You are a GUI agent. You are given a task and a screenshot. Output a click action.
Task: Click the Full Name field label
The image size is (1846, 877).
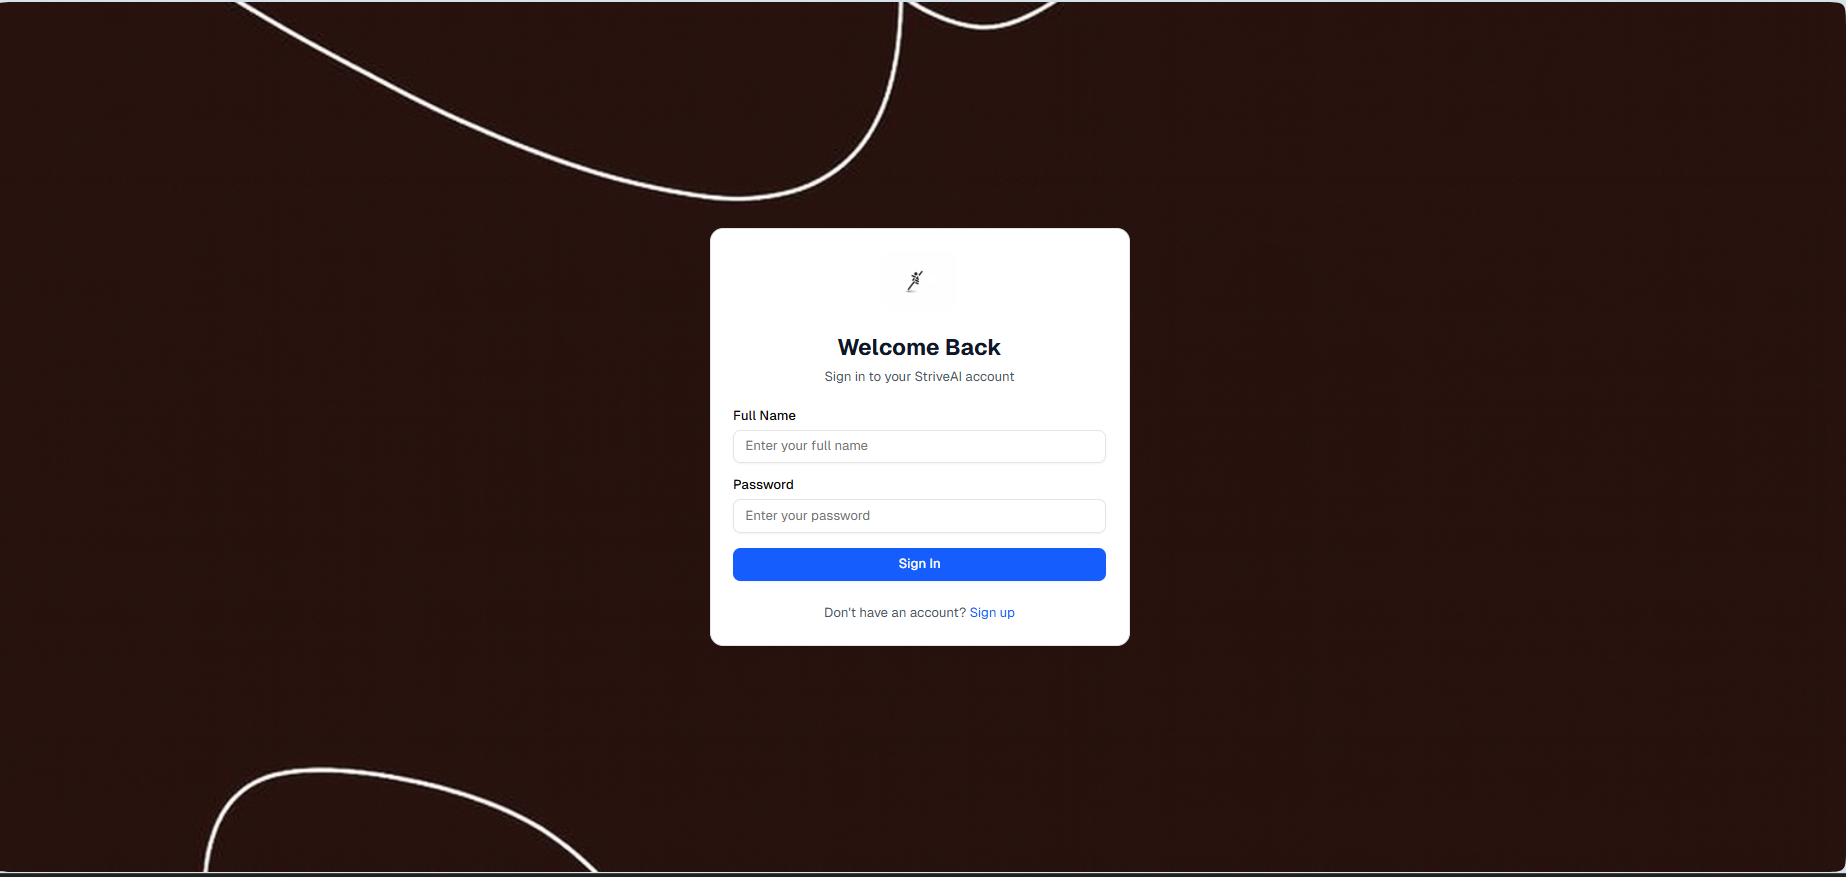764,416
